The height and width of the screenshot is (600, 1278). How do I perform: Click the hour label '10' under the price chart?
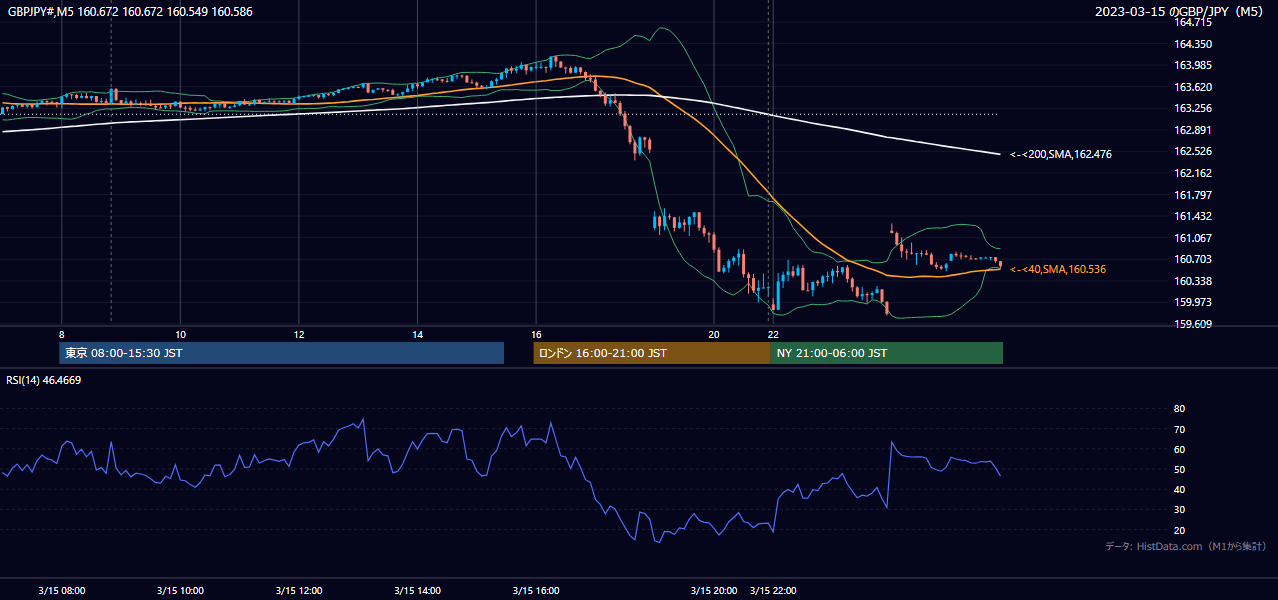coord(180,334)
